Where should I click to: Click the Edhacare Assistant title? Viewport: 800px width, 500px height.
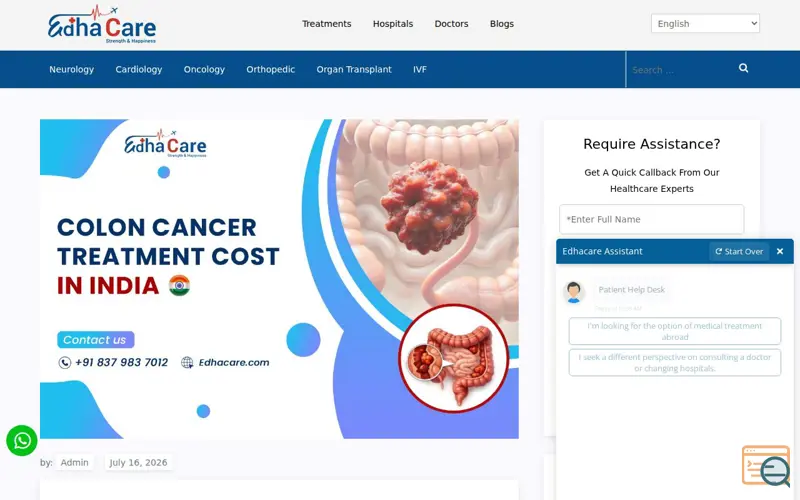pyautogui.click(x=602, y=252)
